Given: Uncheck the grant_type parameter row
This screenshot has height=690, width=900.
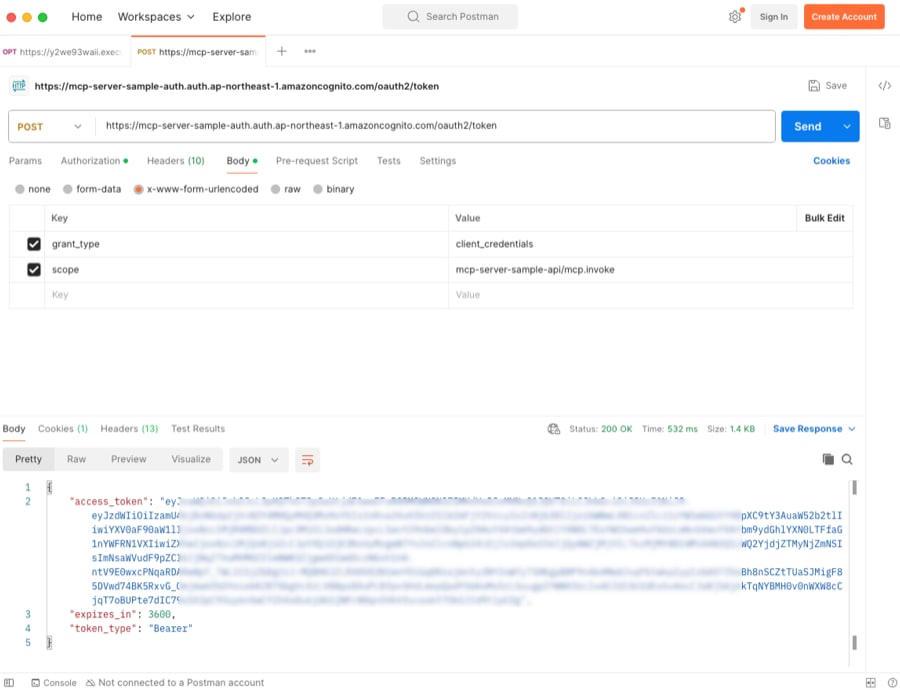Looking at the screenshot, I should pyautogui.click(x=34, y=244).
